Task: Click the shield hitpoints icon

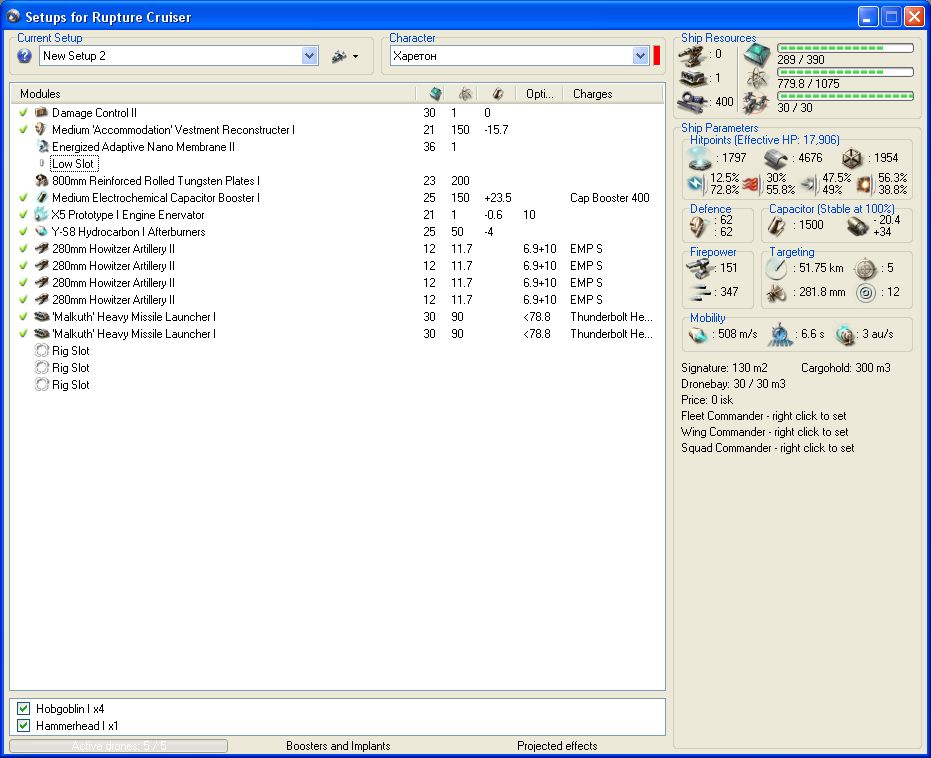Action: coord(699,158)
